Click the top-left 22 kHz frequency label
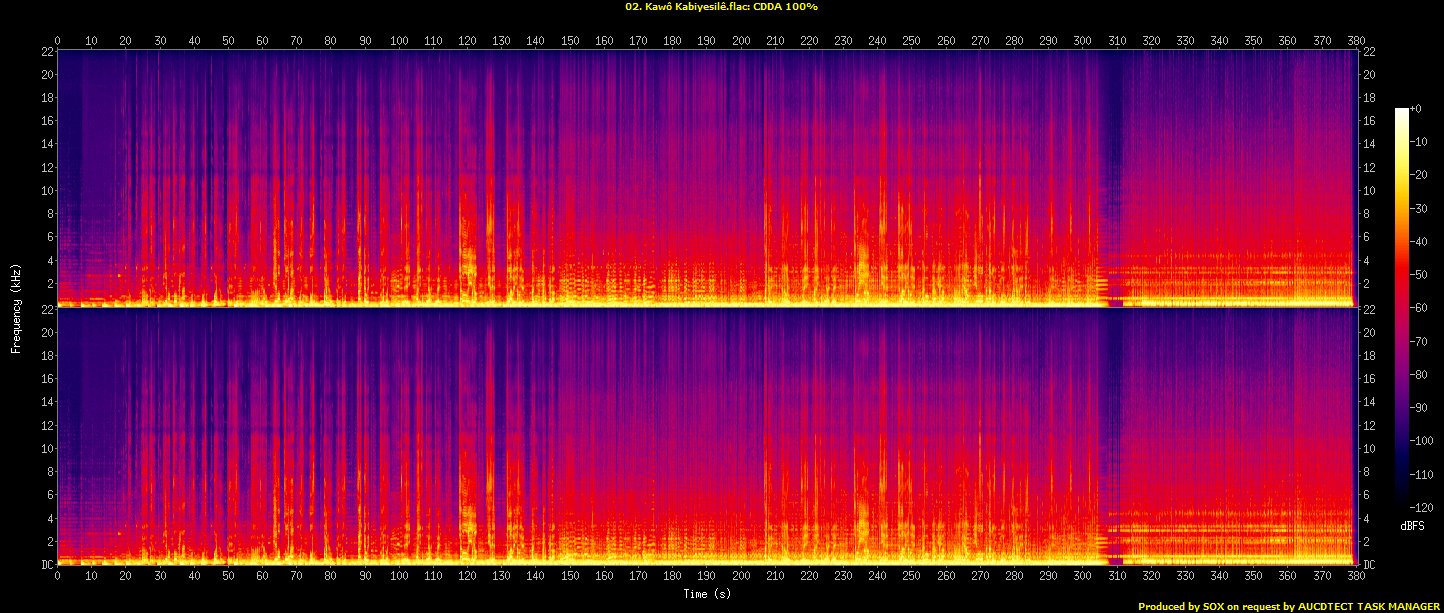The height and width of the screenshot is (613, 1444). coord(47,52)
